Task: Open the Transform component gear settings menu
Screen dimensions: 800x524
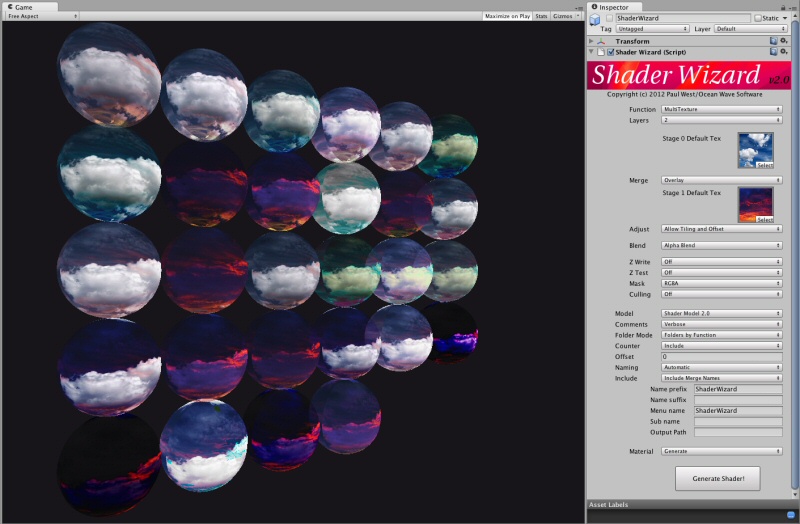Action: coord(784,41)
